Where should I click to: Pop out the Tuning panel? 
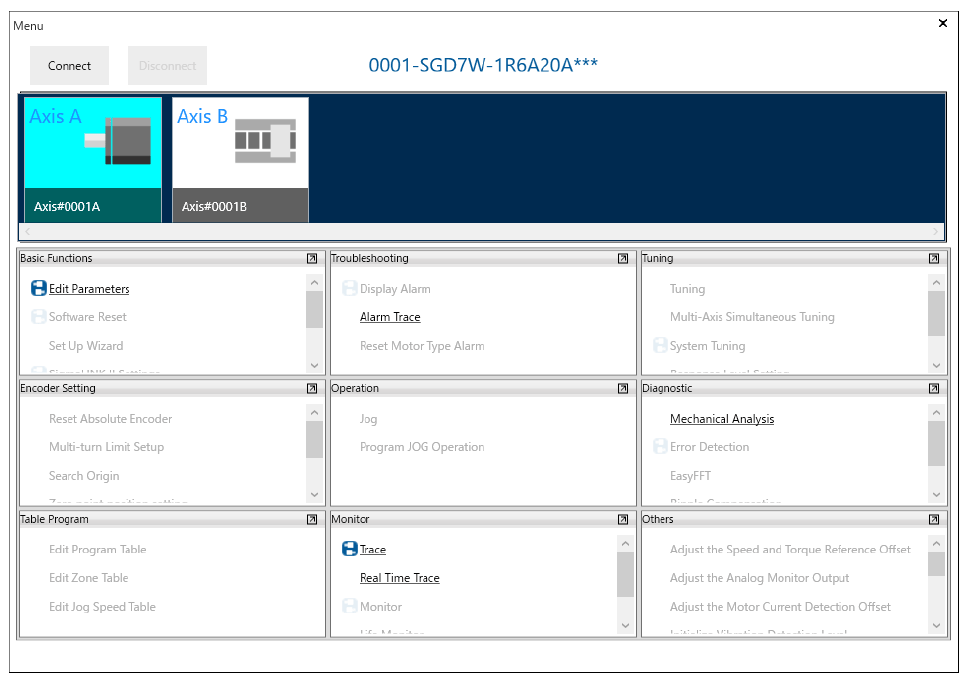(x=934, y=258)
